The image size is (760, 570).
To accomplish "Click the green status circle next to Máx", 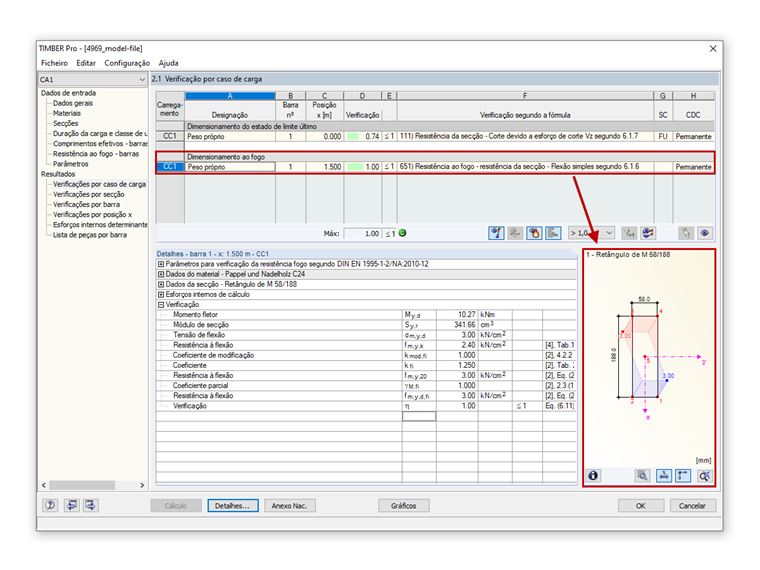I will tap(402, 233).
